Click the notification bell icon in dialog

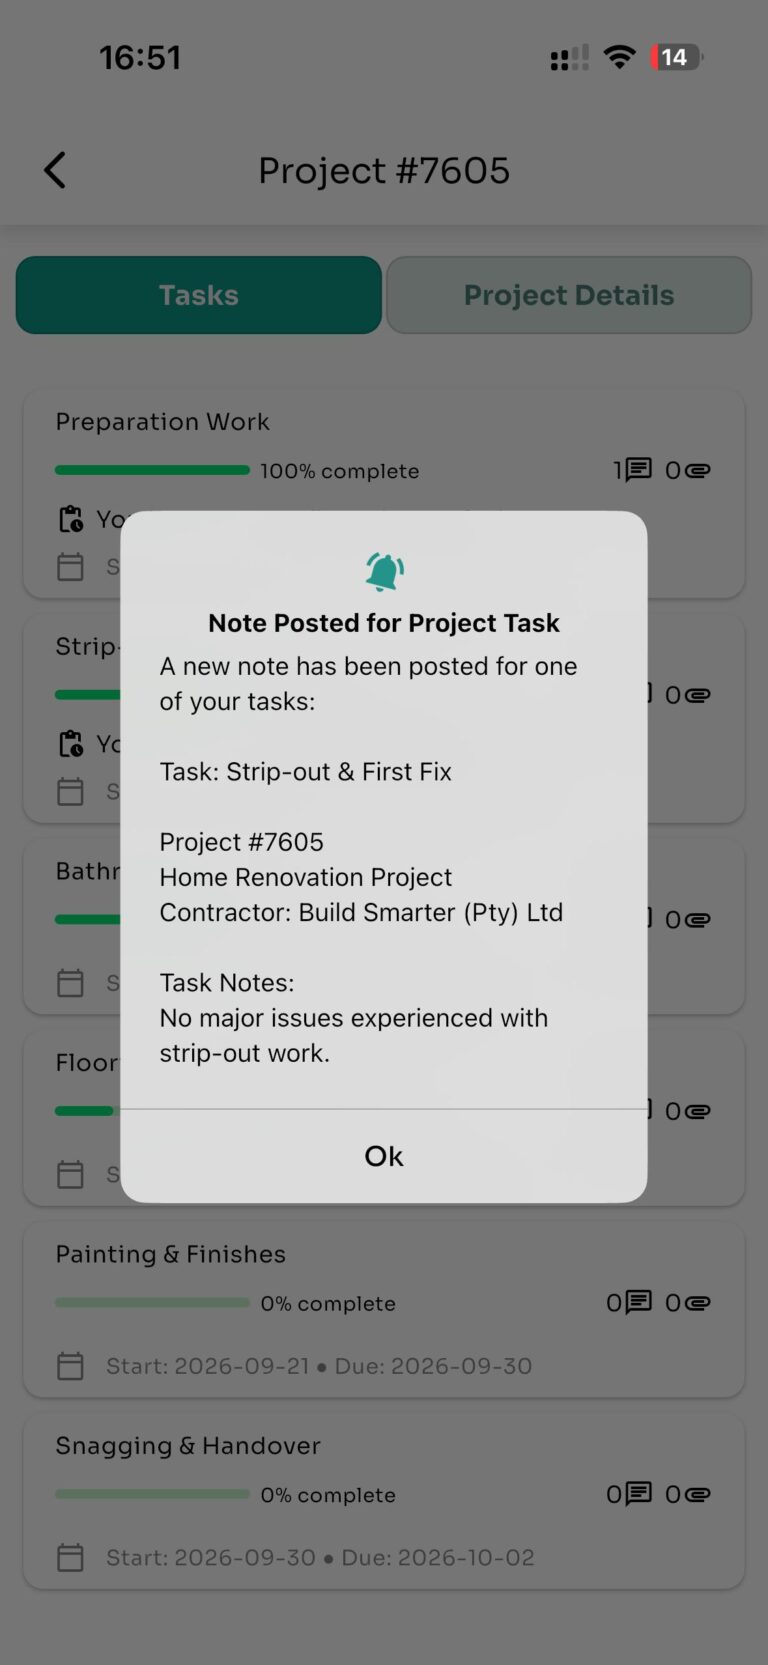coord(384,572)
